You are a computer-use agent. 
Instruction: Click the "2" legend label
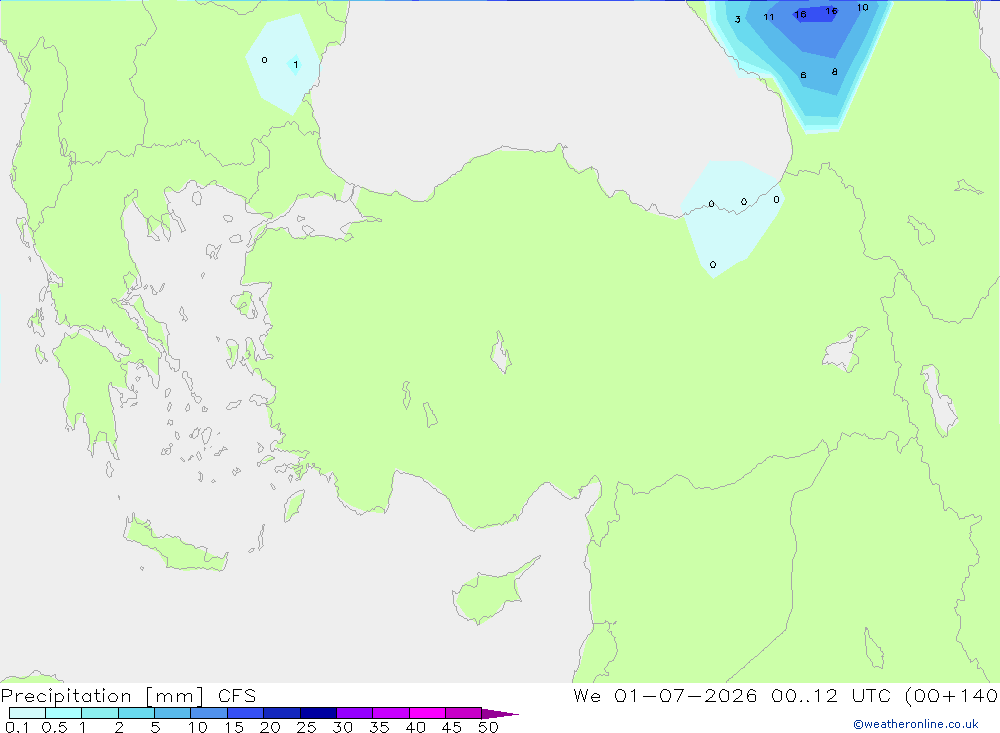click(119, 727)
